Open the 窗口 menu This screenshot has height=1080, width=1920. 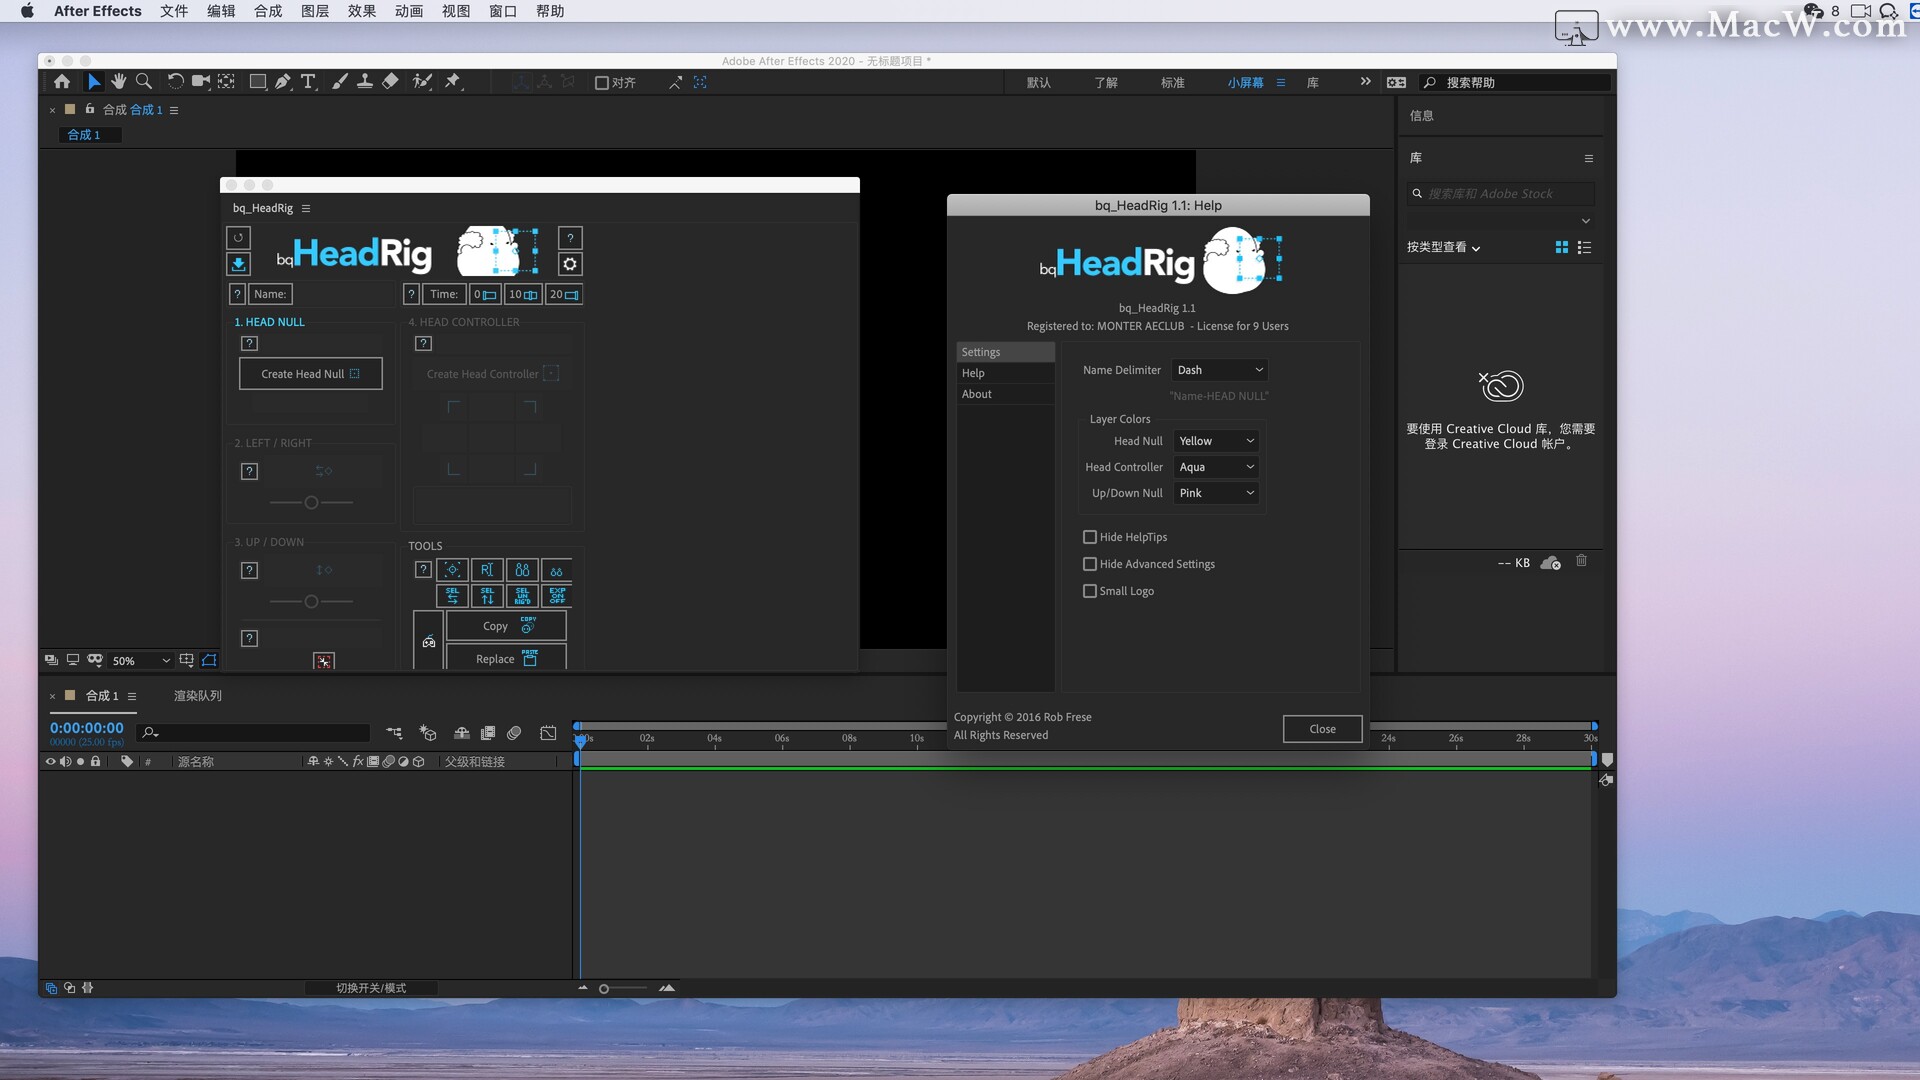point(503,11)
